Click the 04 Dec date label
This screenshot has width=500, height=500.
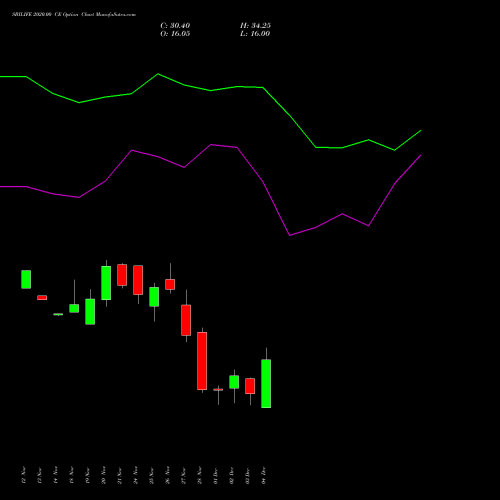pyautogui.click(x=264, y=476)
